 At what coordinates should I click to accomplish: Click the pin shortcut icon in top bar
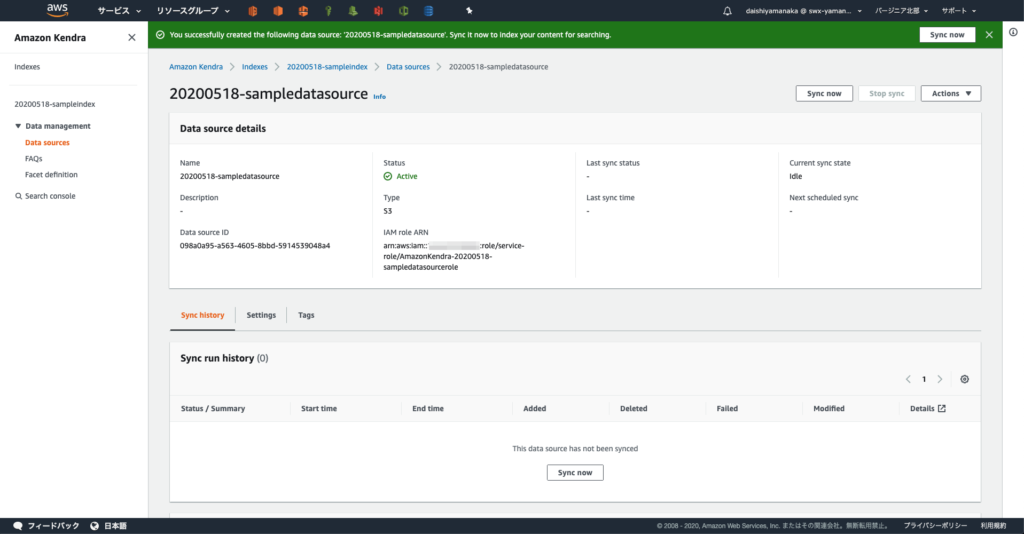(x=468, y=11)
